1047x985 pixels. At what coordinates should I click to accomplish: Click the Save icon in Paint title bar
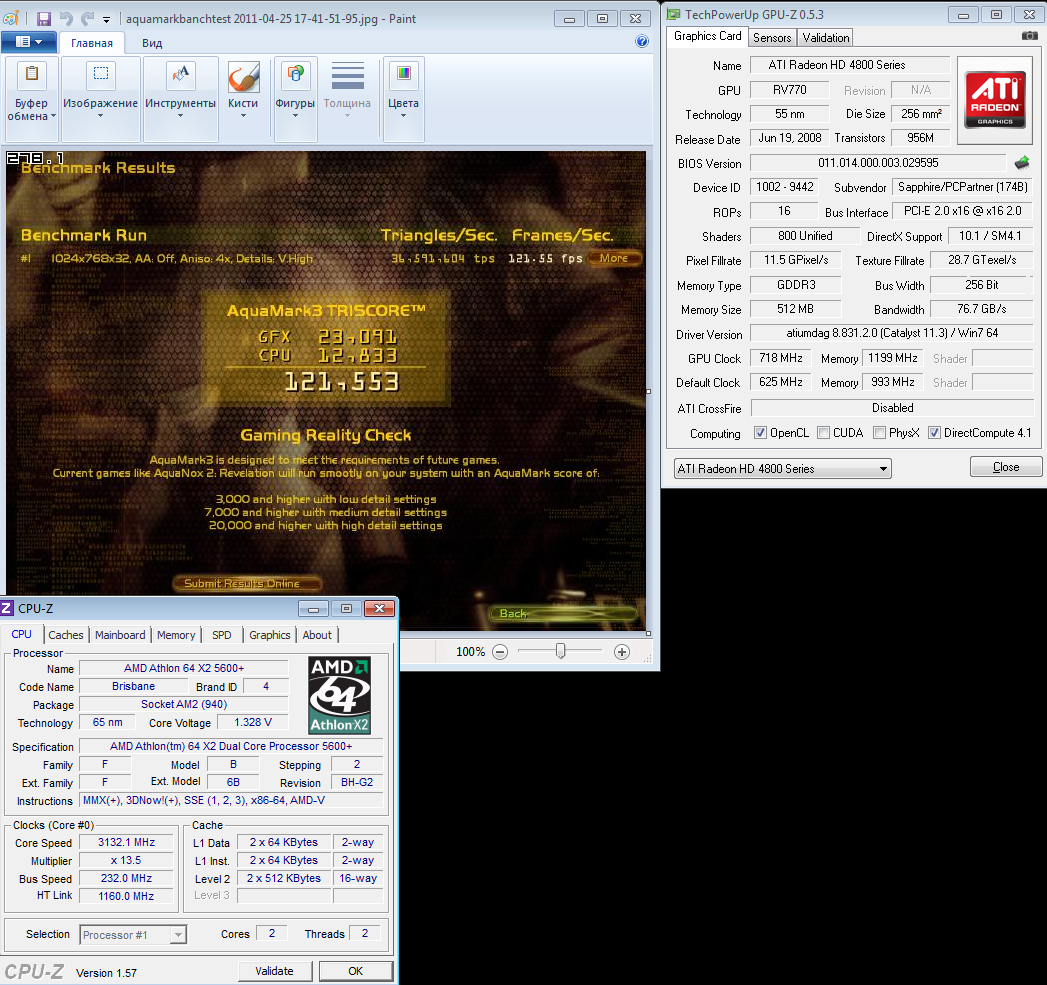click(43, 19)
